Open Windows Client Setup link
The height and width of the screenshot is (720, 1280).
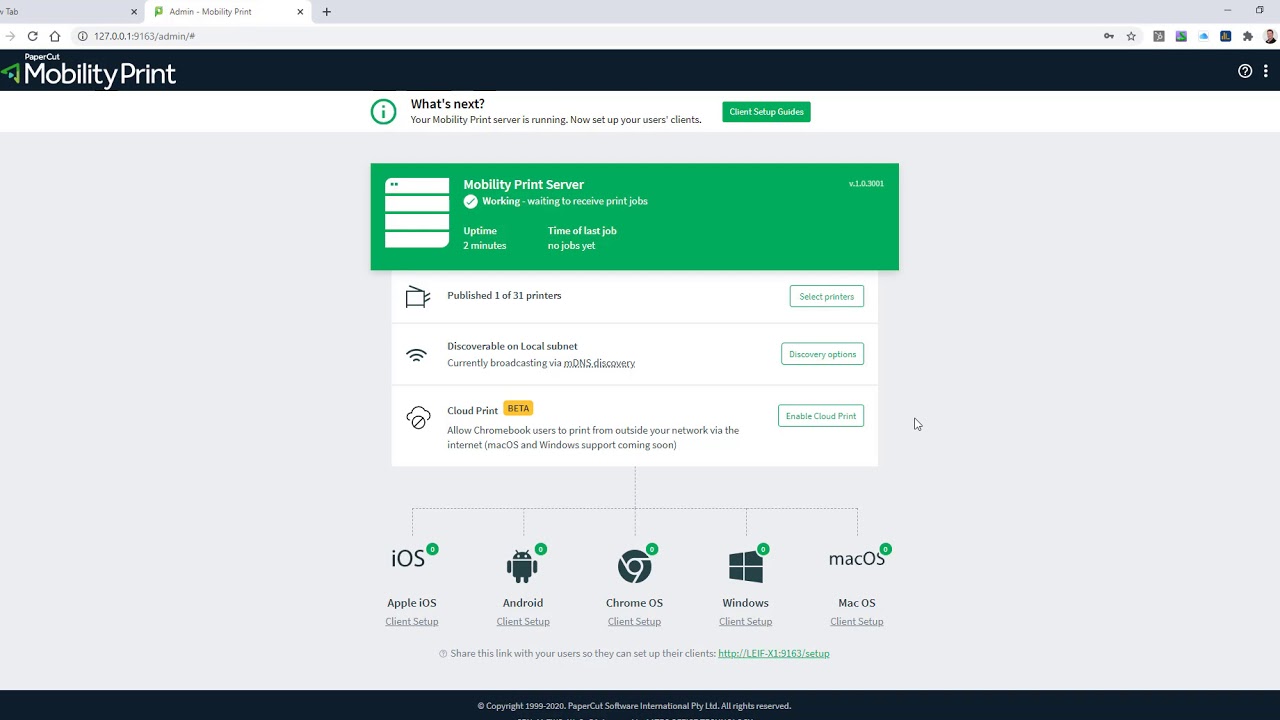pyautogui.click(x=745, y=622)
